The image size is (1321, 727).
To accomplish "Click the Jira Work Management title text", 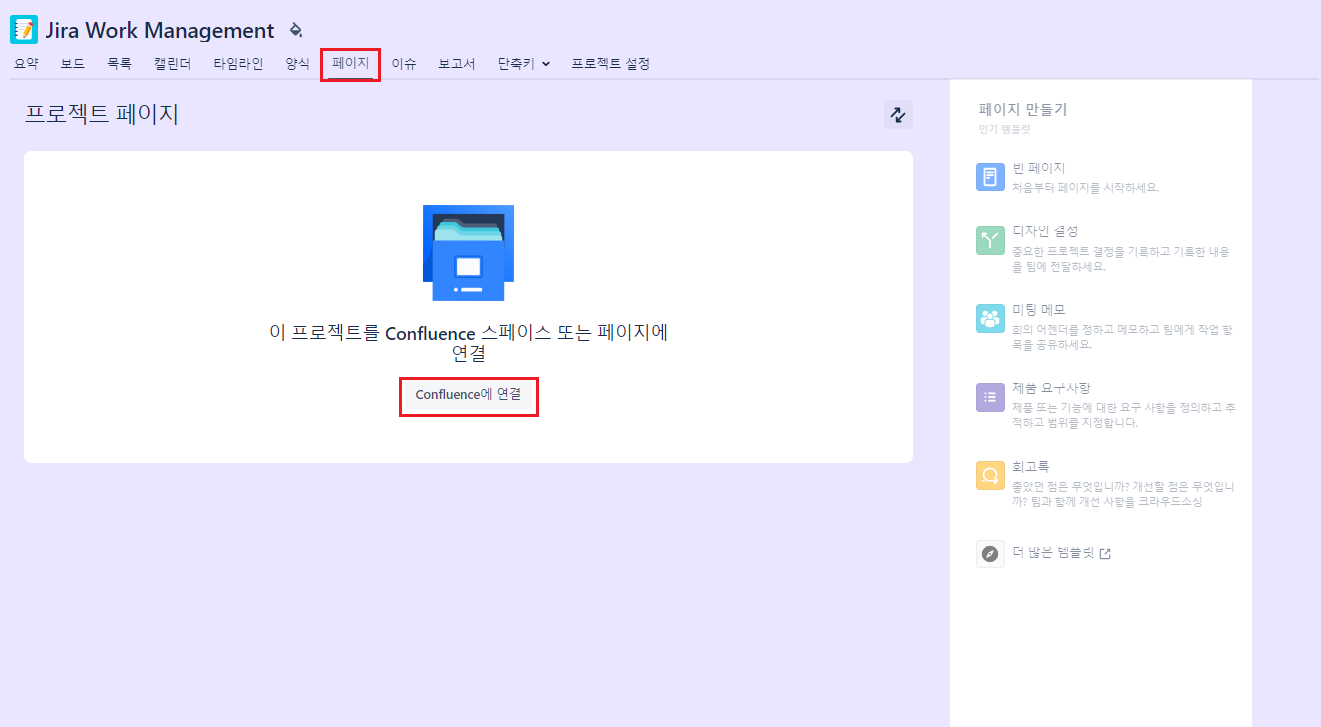I will tap(160, 31).
